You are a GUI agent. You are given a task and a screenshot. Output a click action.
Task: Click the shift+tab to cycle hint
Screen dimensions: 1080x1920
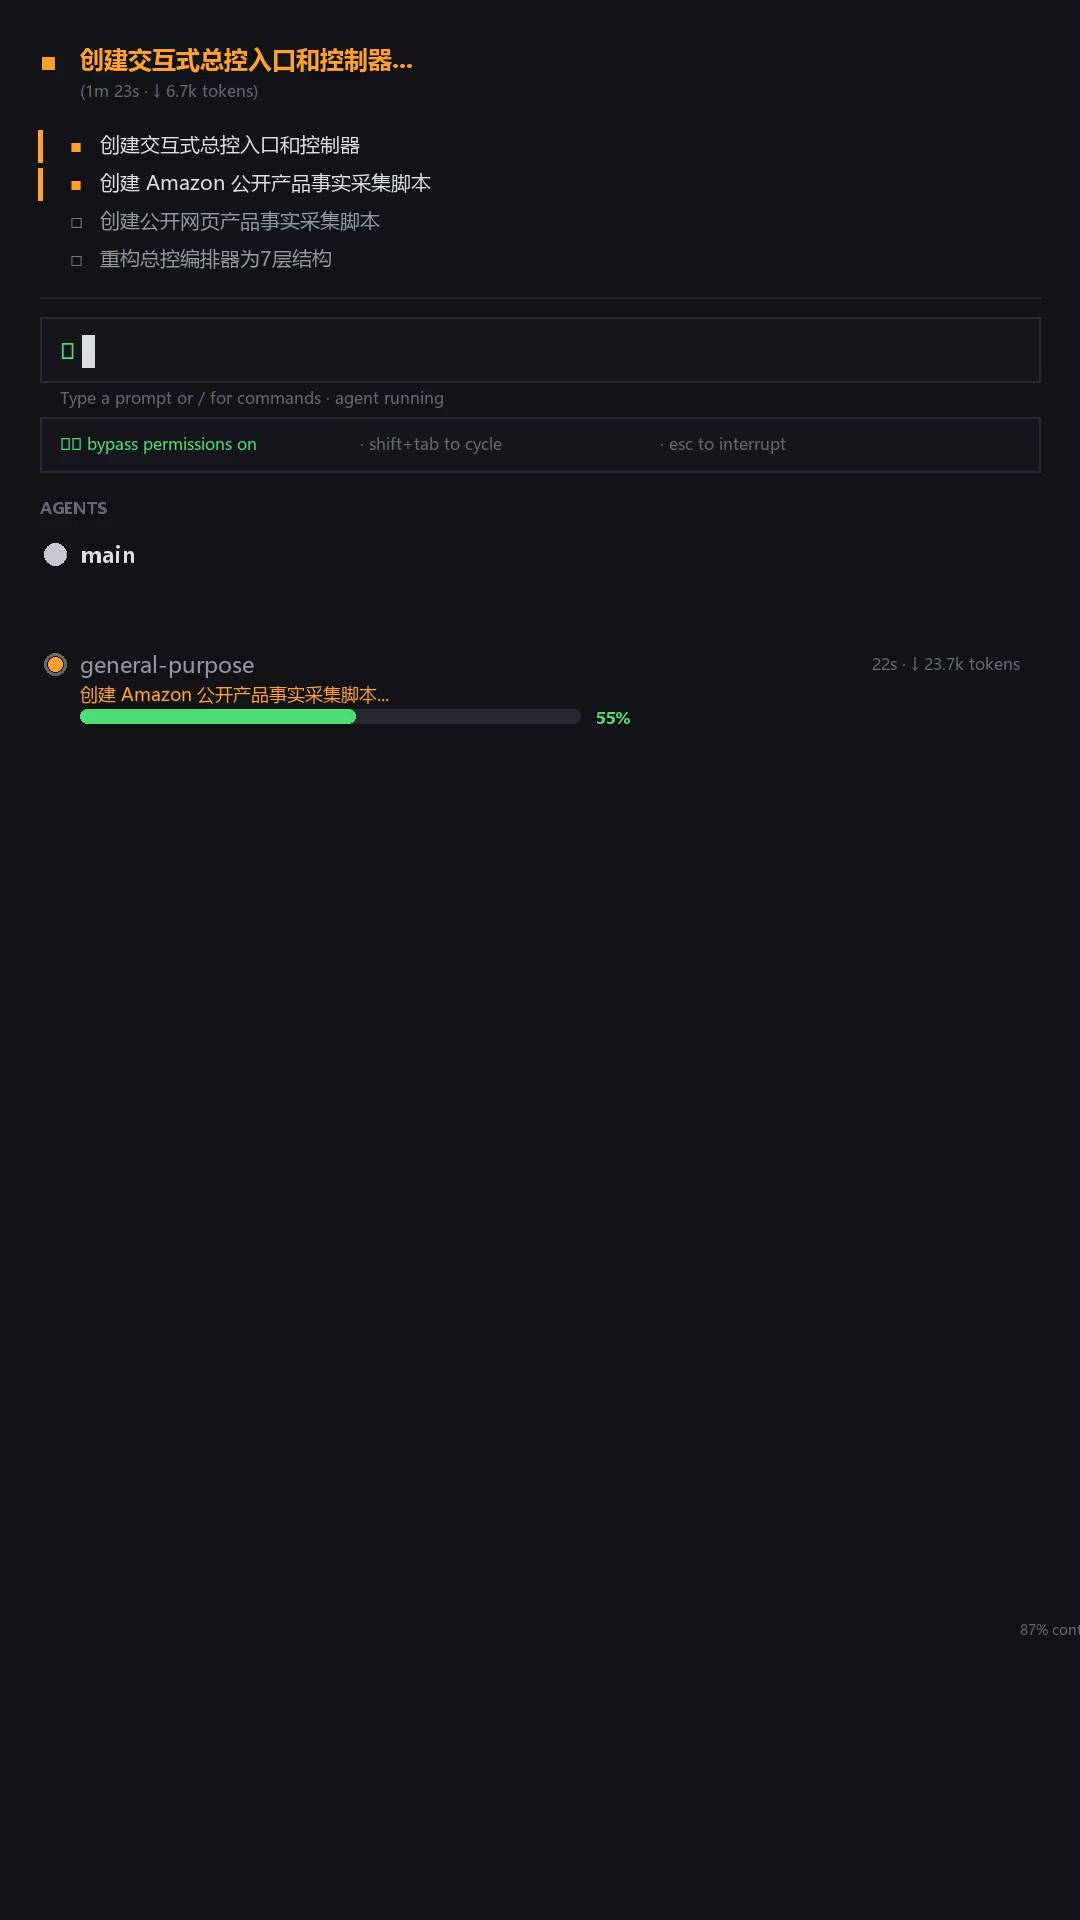(431, 444)
